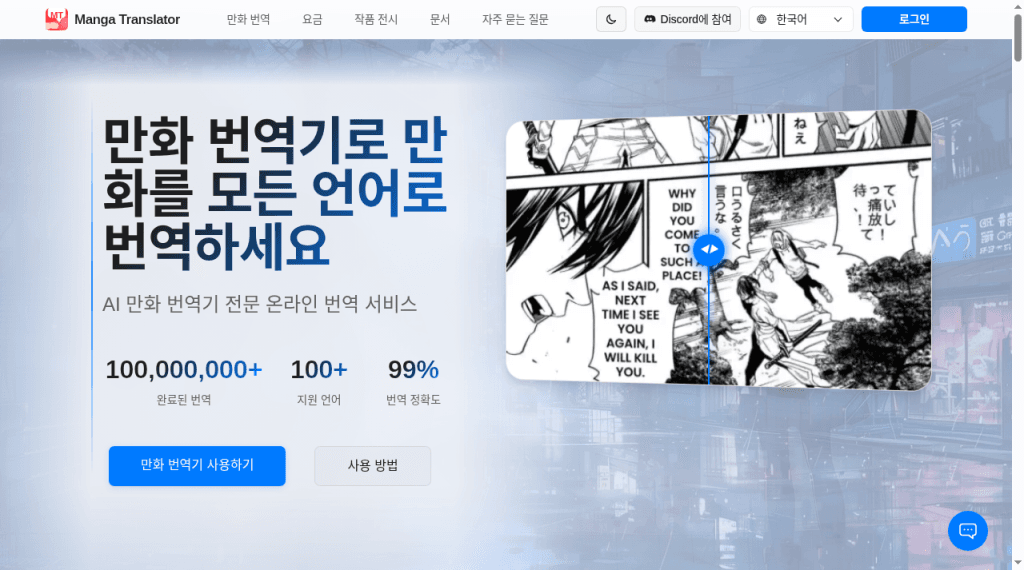Click the 100+ supported languages statistic
This screenshot has height=570, width=1024.
coord(319,370)
